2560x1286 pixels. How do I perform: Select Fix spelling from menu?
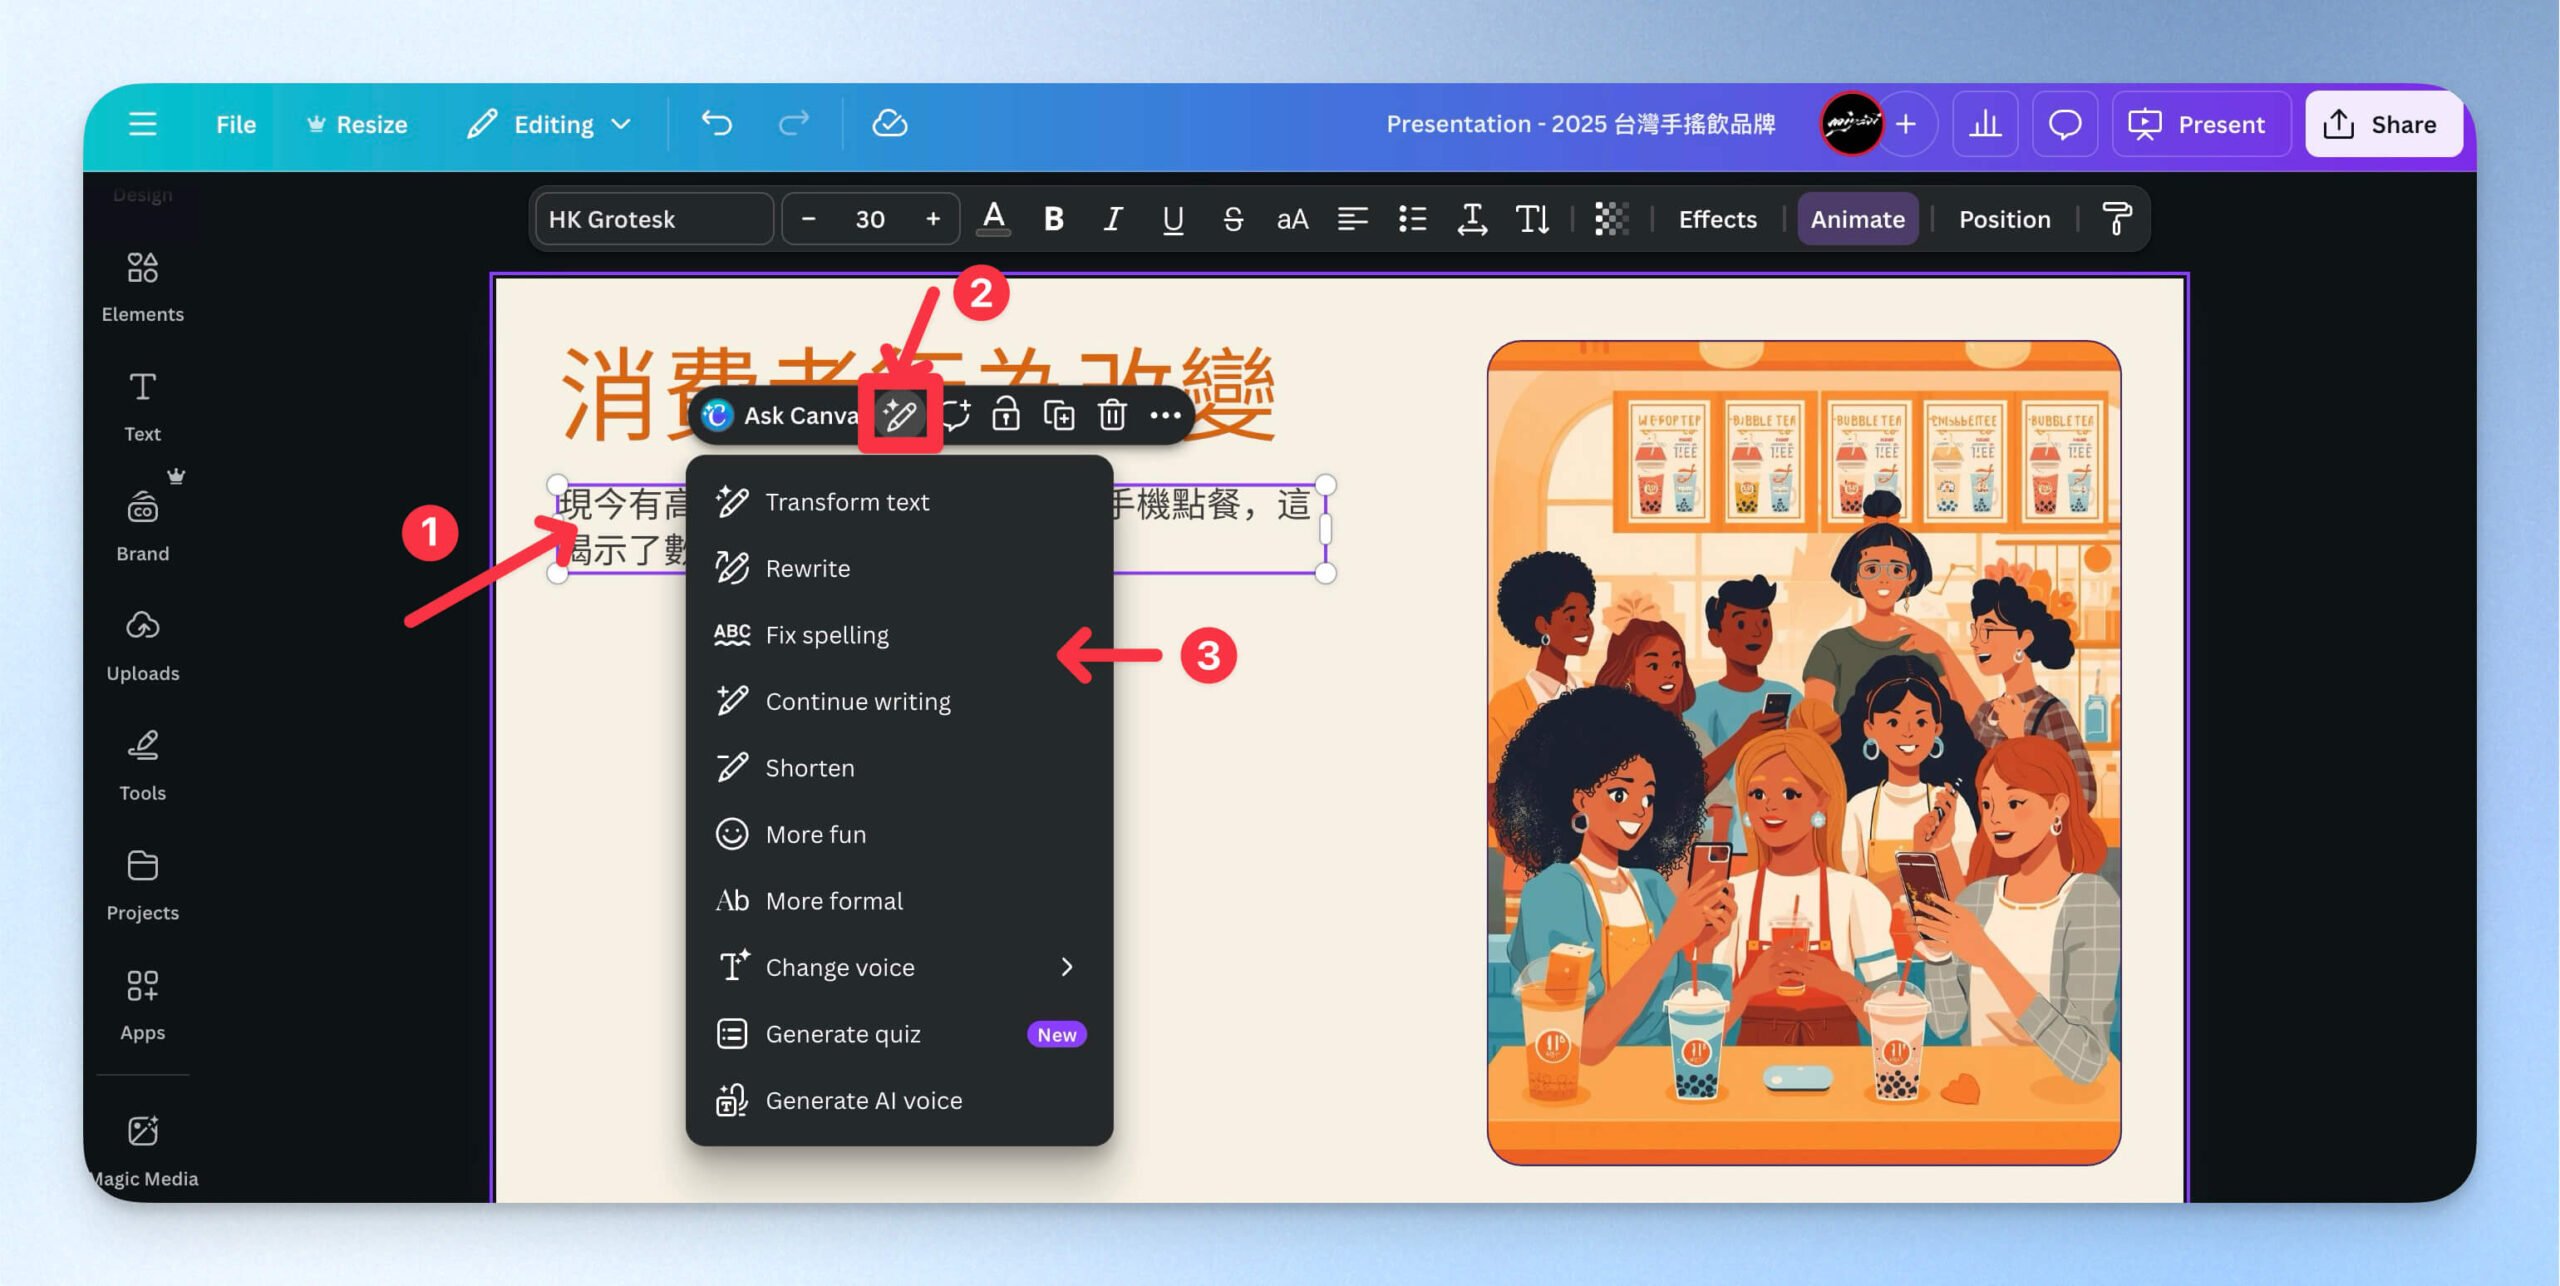(826, 635)
